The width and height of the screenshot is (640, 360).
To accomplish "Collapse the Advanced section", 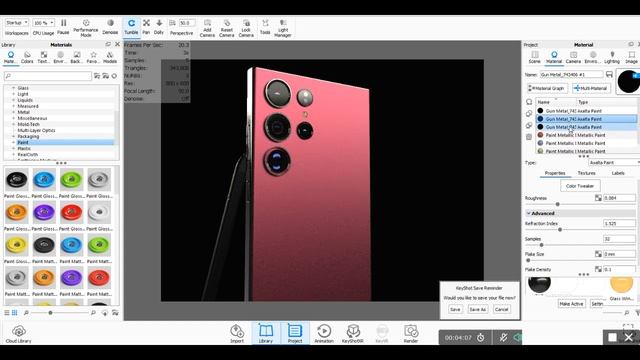I will 529,213.
